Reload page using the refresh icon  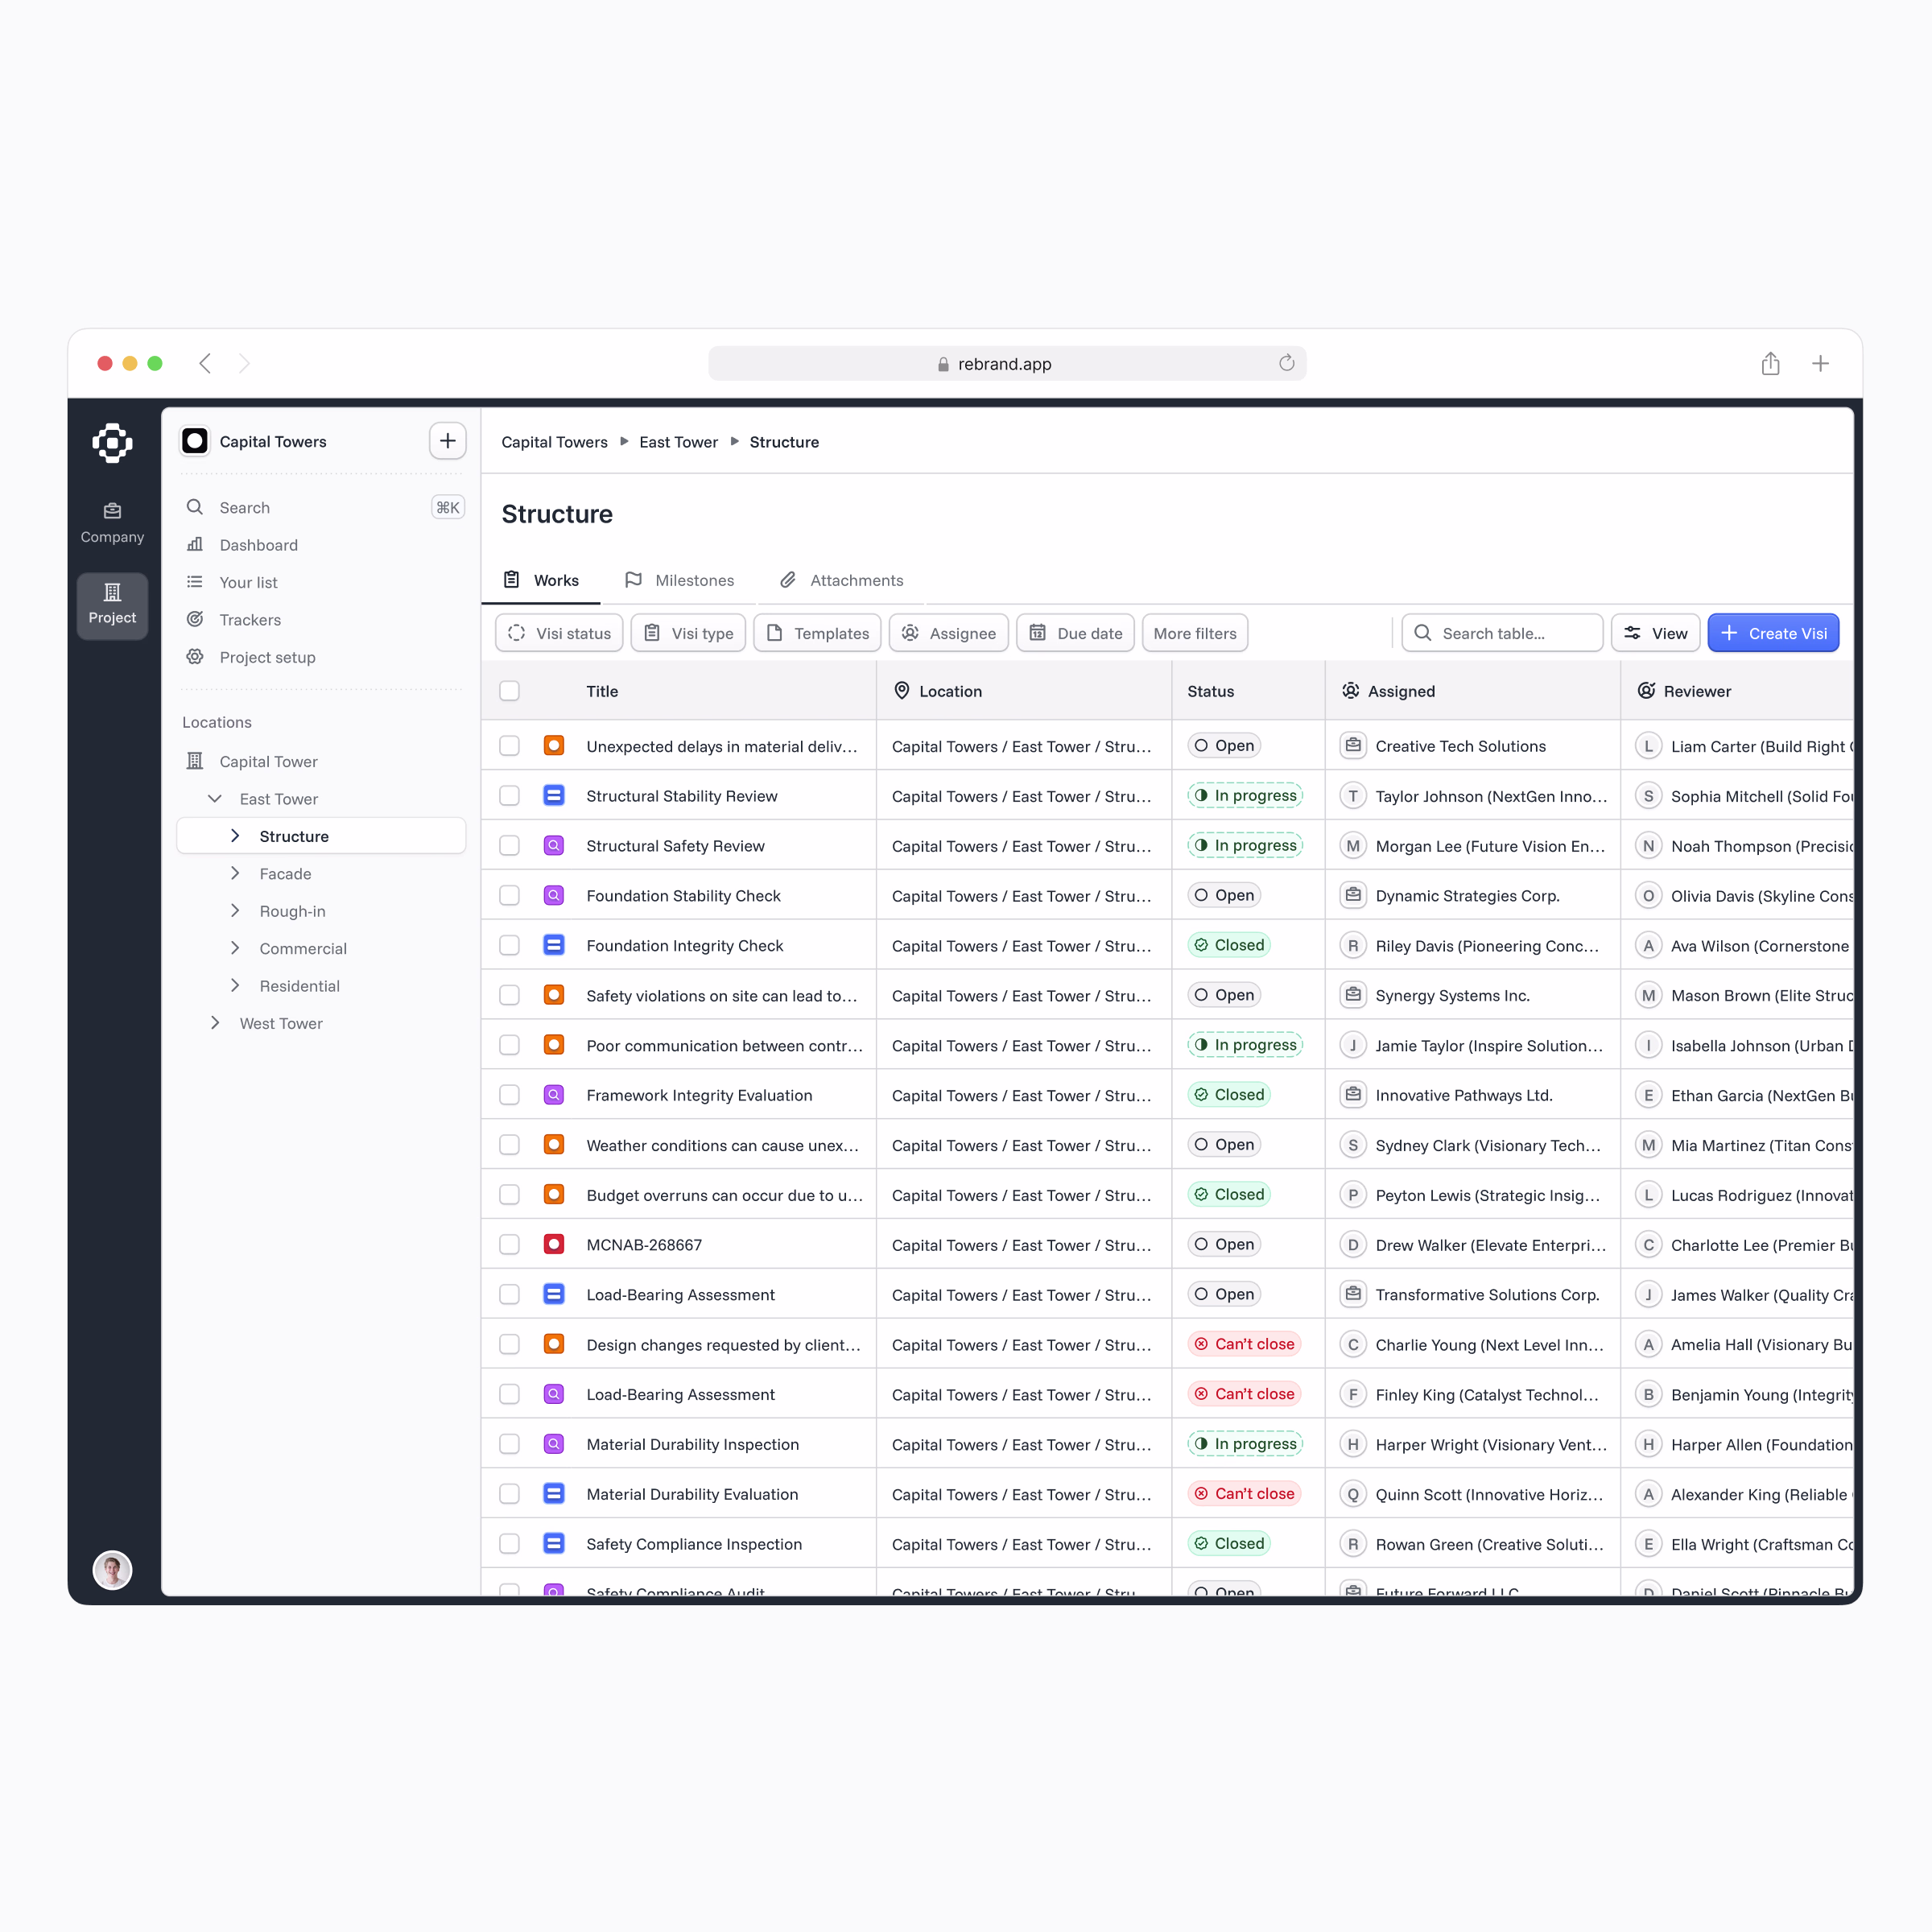pos(1286,364)
